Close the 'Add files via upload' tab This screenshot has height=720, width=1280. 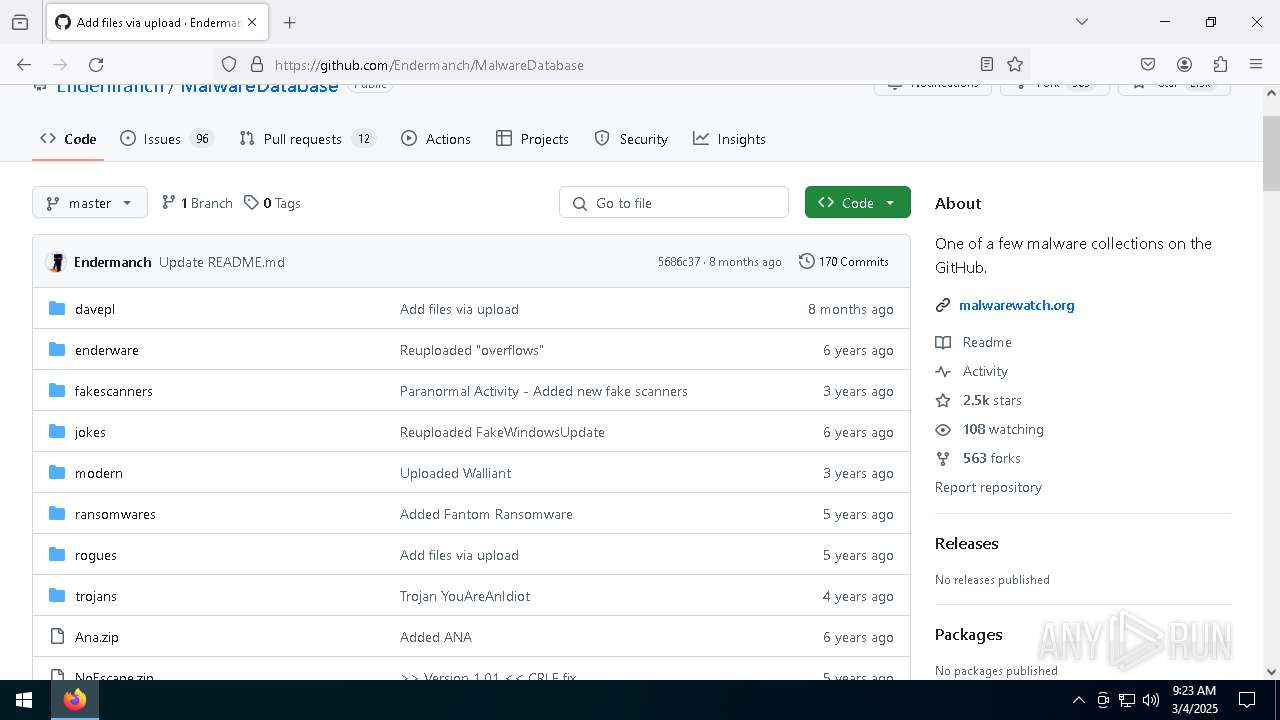[x=252, y=22]
